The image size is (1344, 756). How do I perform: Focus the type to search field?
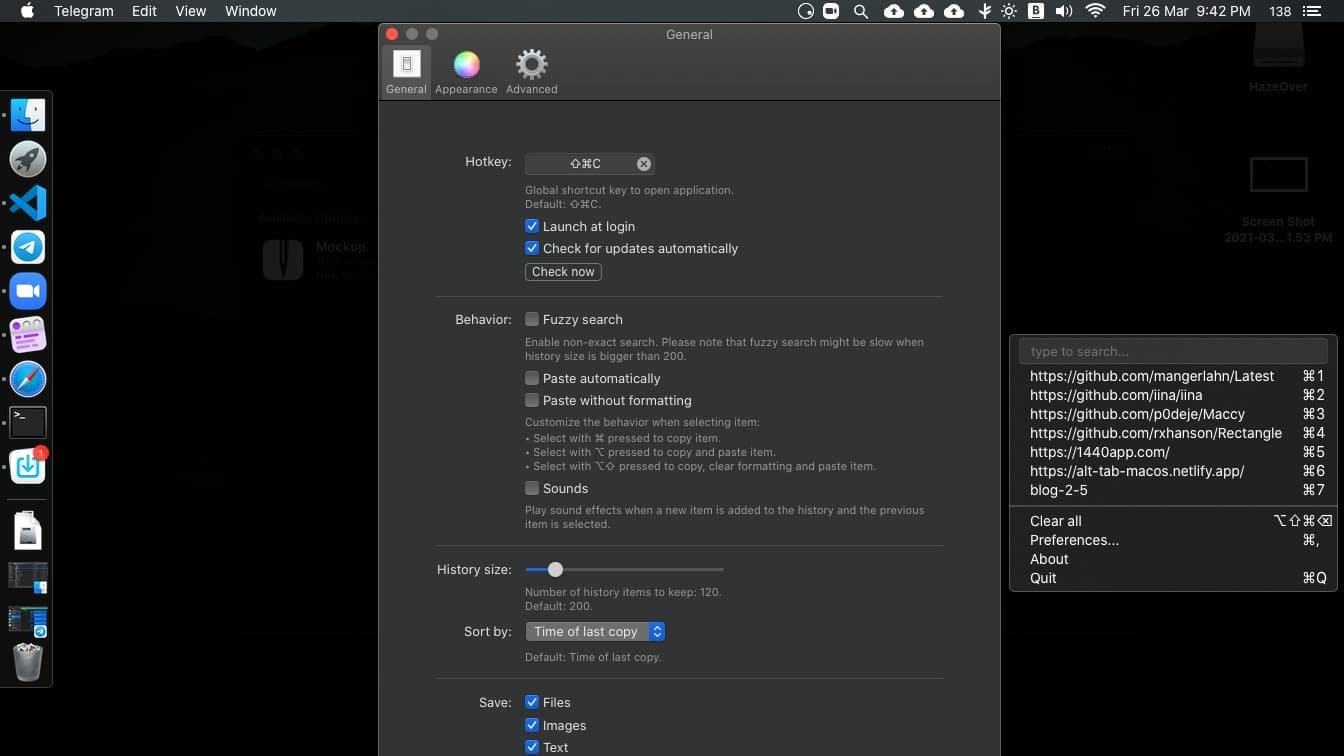[1173, 351]
